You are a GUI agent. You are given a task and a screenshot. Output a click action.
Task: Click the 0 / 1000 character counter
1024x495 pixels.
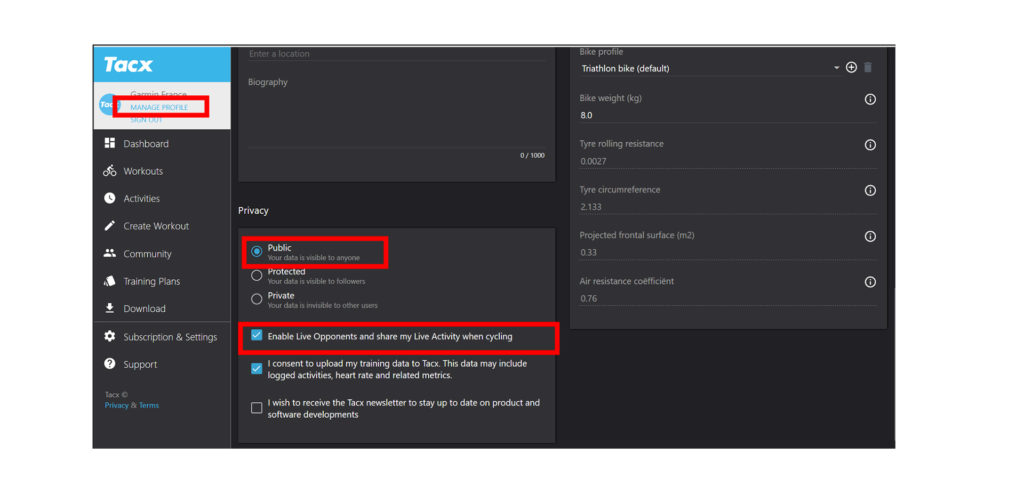coord(532,155)
